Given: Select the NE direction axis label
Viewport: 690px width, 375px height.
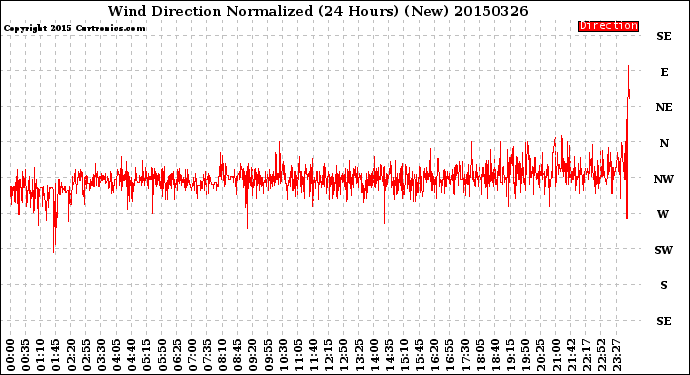Looking at the screenshot, I should (664, 107).
